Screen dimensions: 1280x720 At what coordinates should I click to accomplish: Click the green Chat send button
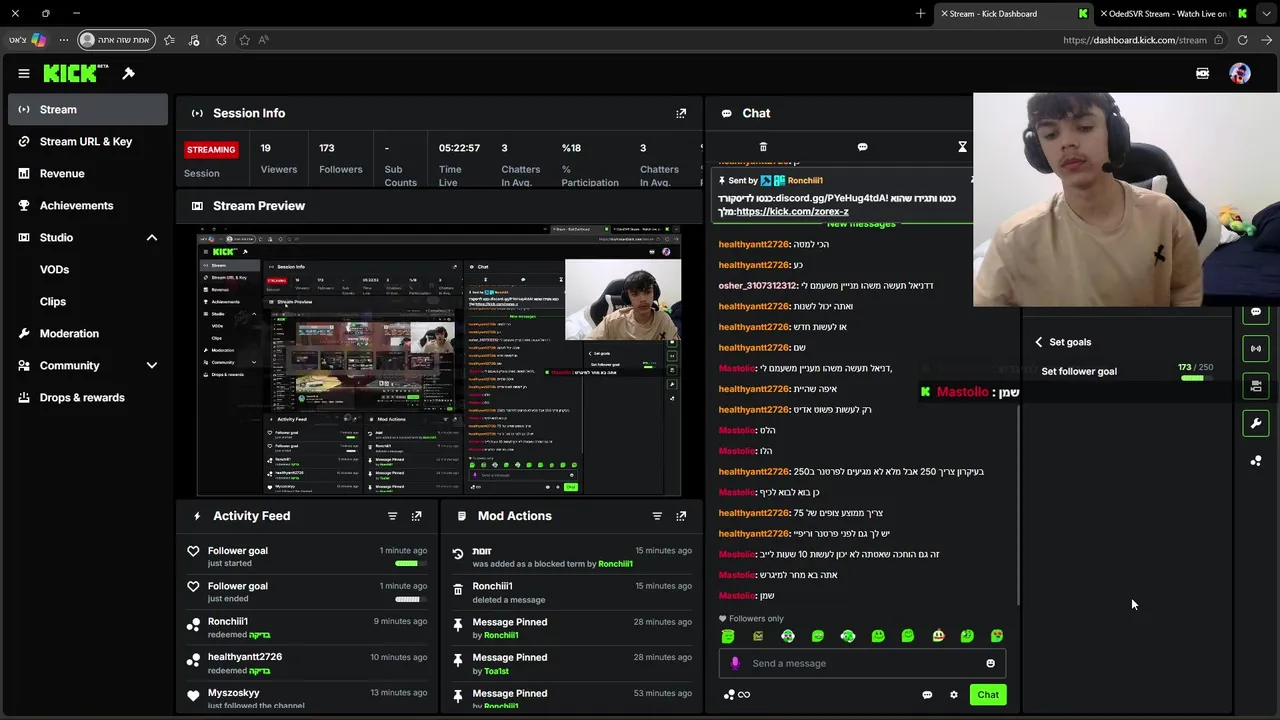tap(988, 695)
